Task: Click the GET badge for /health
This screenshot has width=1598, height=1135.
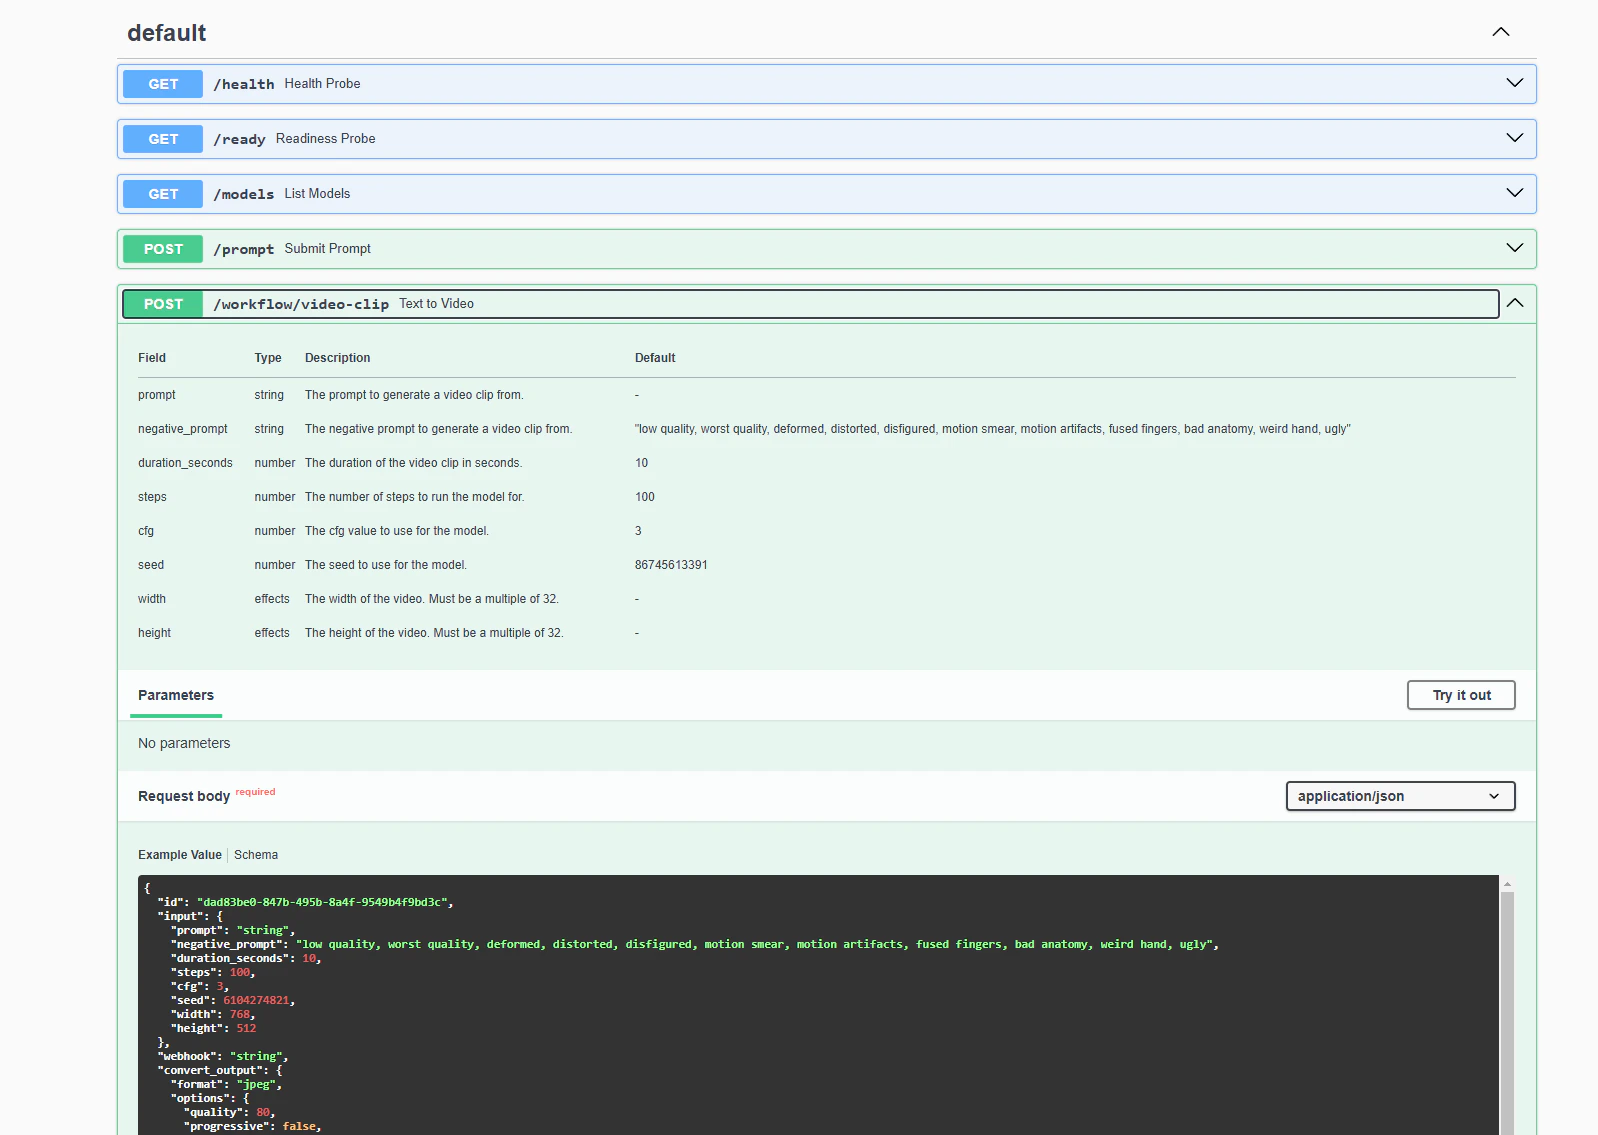Action: (x=163, y=84)
